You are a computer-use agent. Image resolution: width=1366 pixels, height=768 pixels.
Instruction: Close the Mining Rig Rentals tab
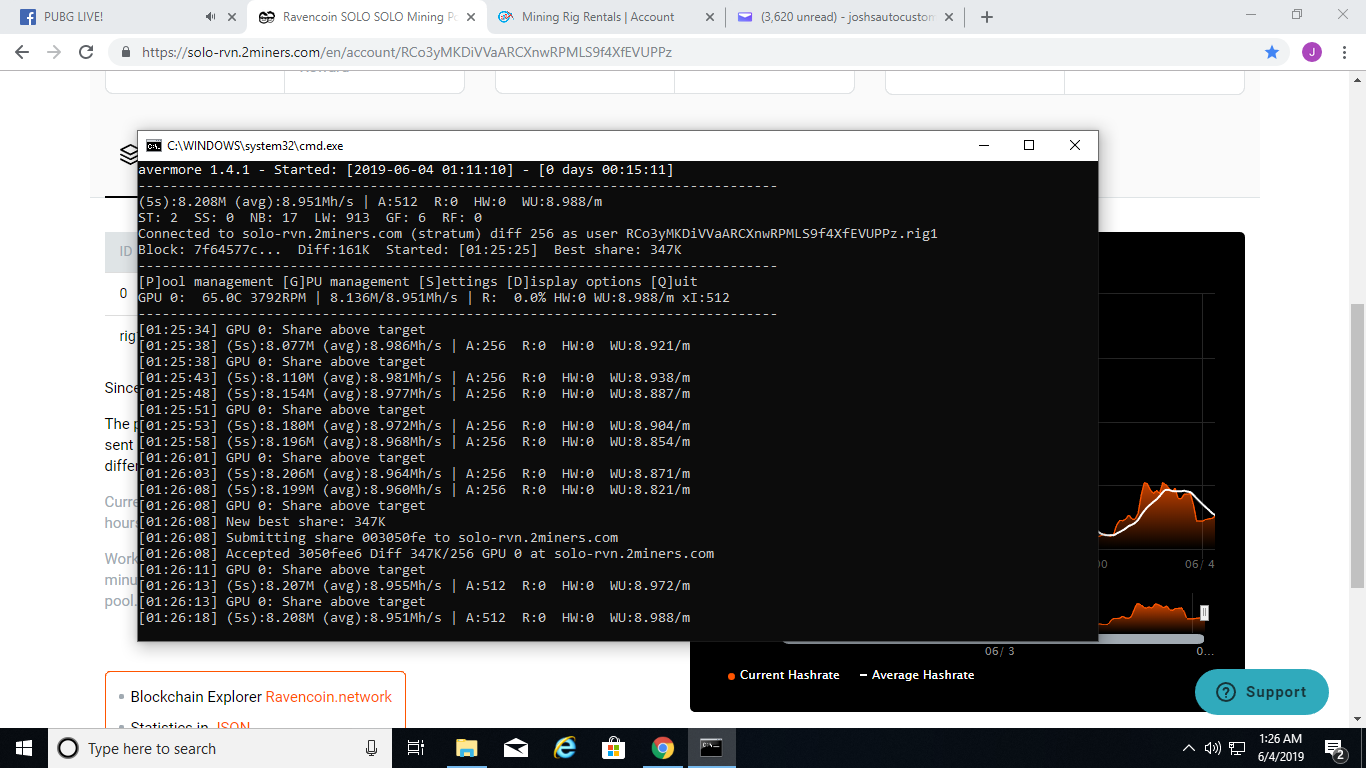(x=710, y=17)
